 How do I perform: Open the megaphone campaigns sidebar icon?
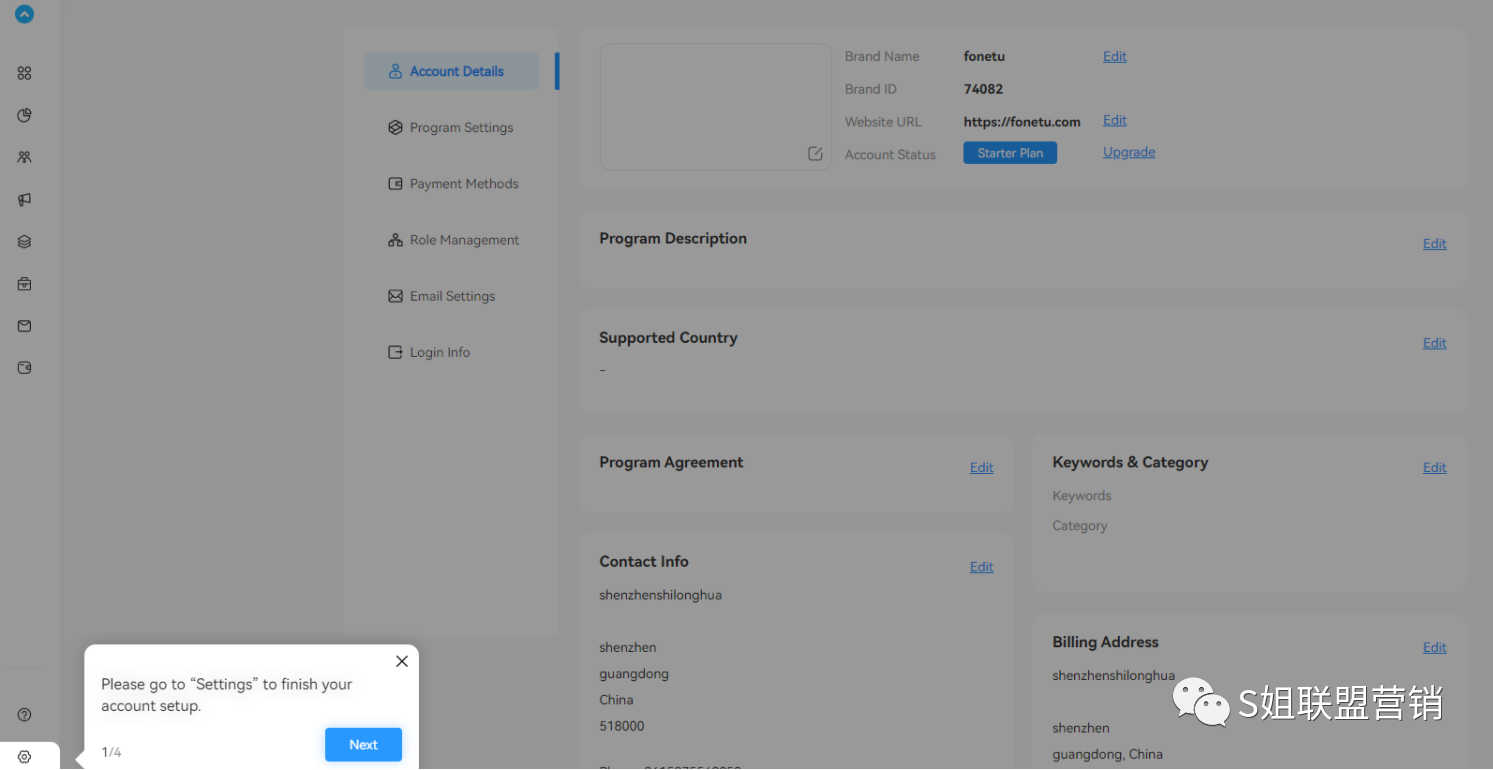[x=25, y=200]
